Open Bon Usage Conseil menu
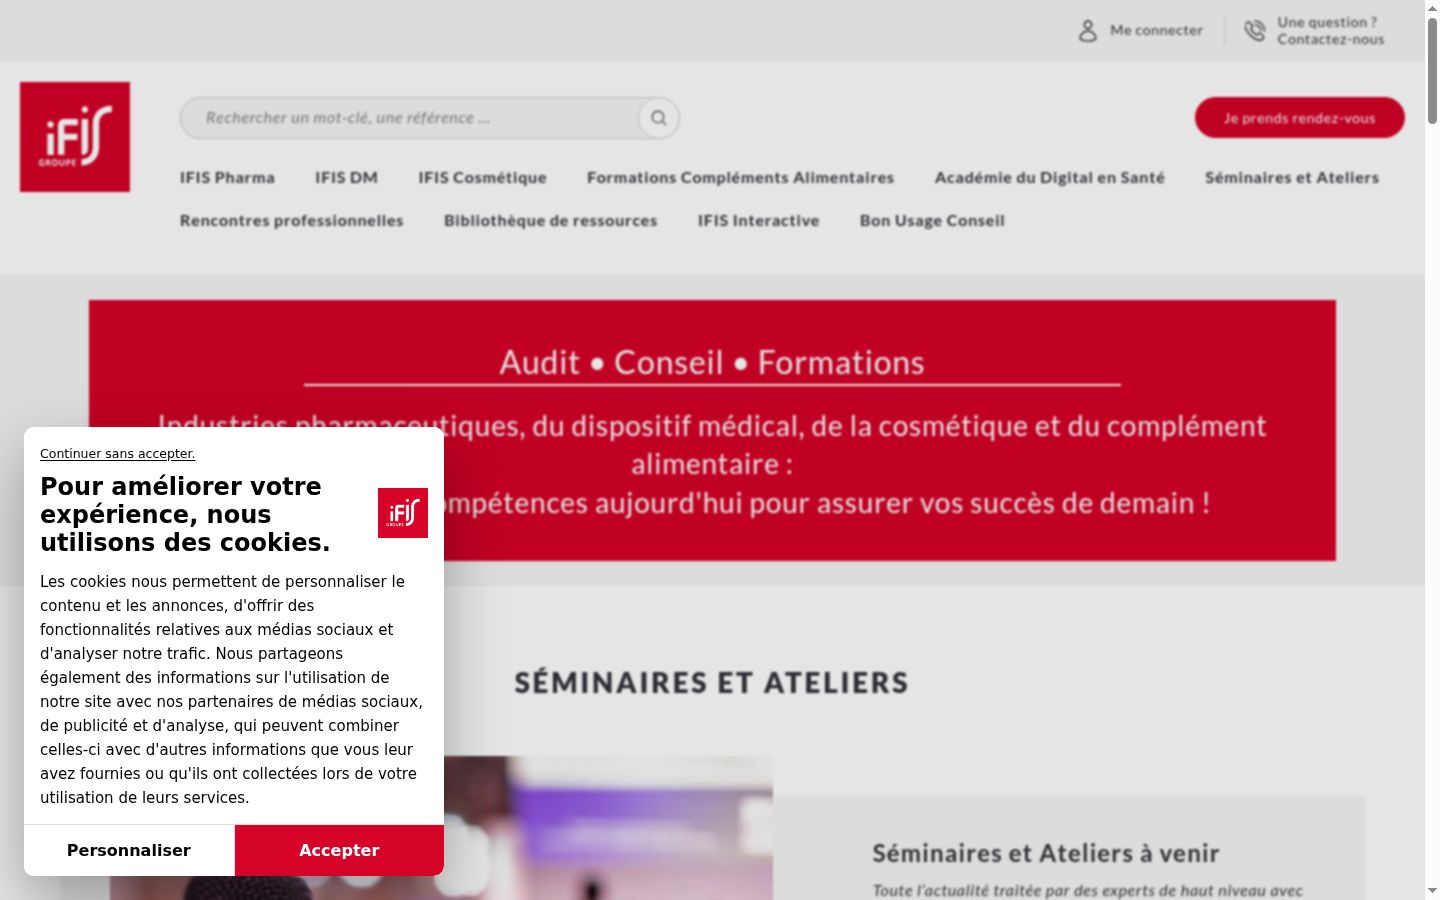1440x900 pixels. tap(932, 221)
